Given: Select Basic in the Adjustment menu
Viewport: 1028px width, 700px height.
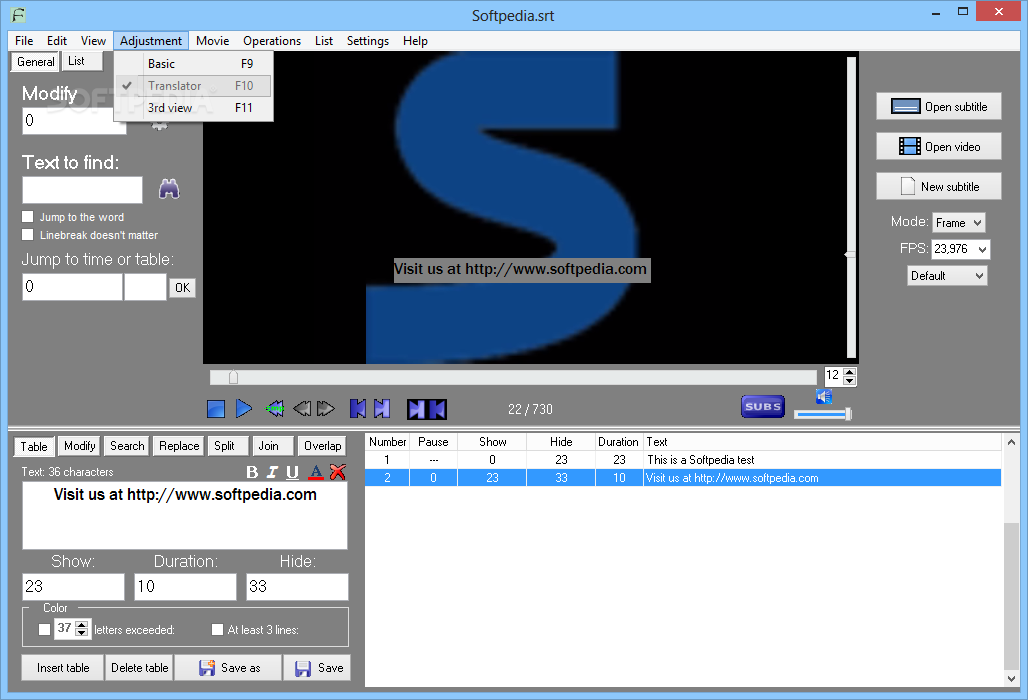Looking at the screenshot, I should (193, 64).
